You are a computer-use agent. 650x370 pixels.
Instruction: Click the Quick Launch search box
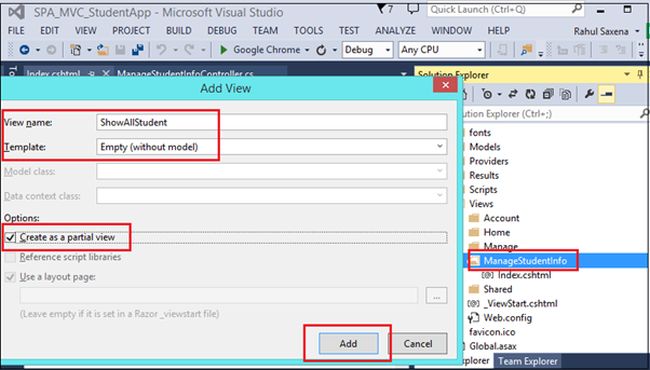coord(506,9)
